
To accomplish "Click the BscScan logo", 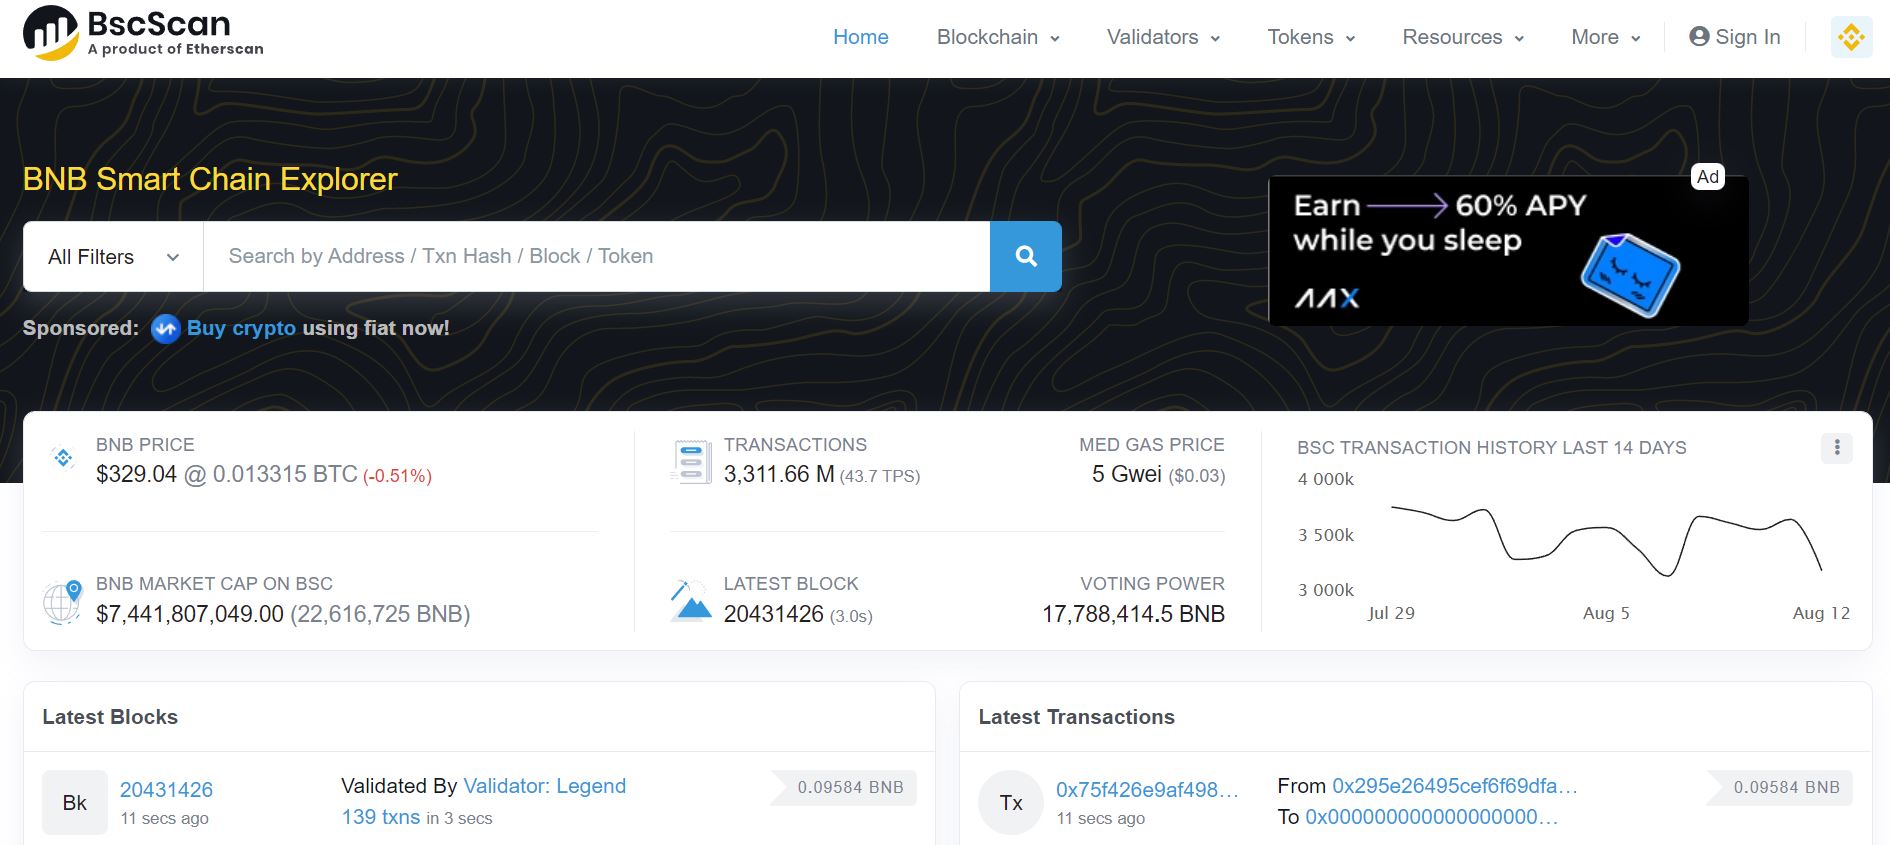I will (143, 33).
